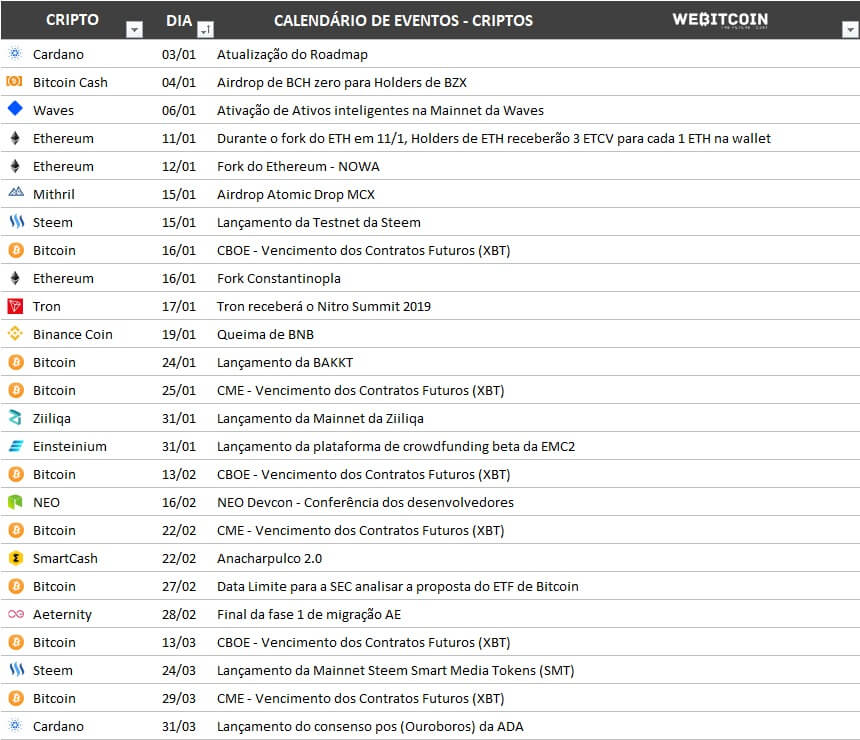
Task: Click the DIA column header
Action: (179, 21)
